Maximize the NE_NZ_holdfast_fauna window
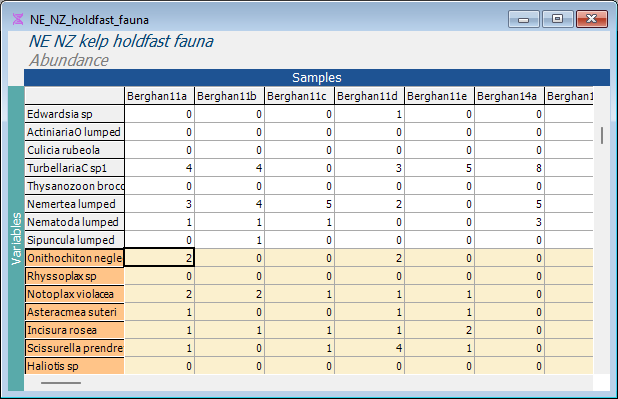 pos(558,19)
